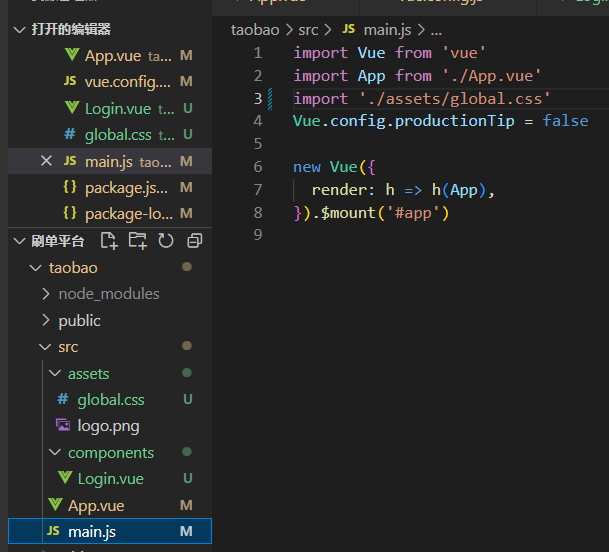This screenshot has width=609, height=552.
Task: Collapse all folders in explorer
Action: click(x=195, y=241)
